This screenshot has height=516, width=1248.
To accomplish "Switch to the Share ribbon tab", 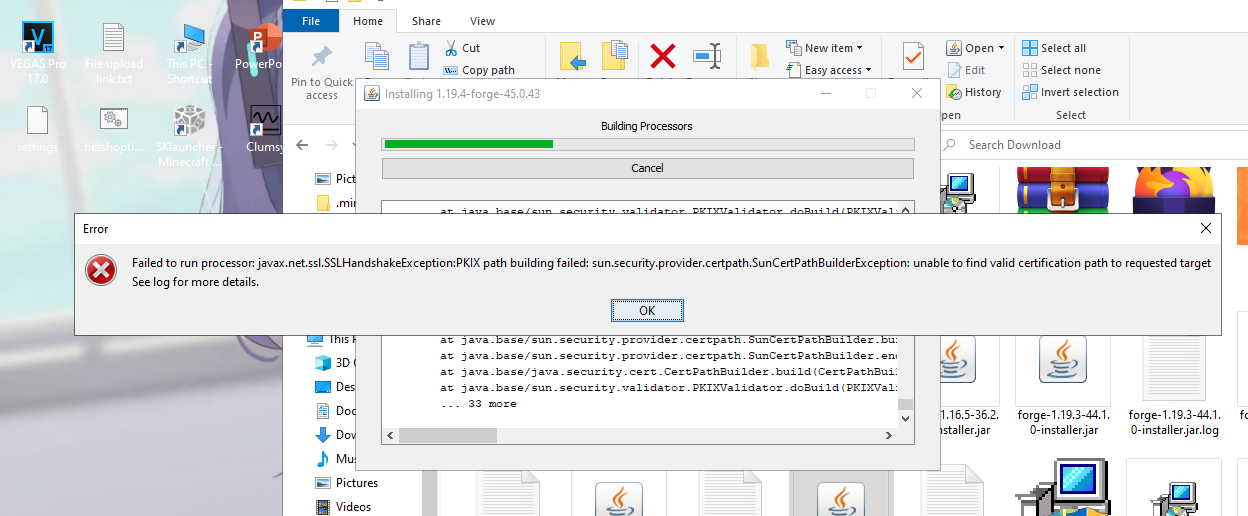I will [426, 21].
